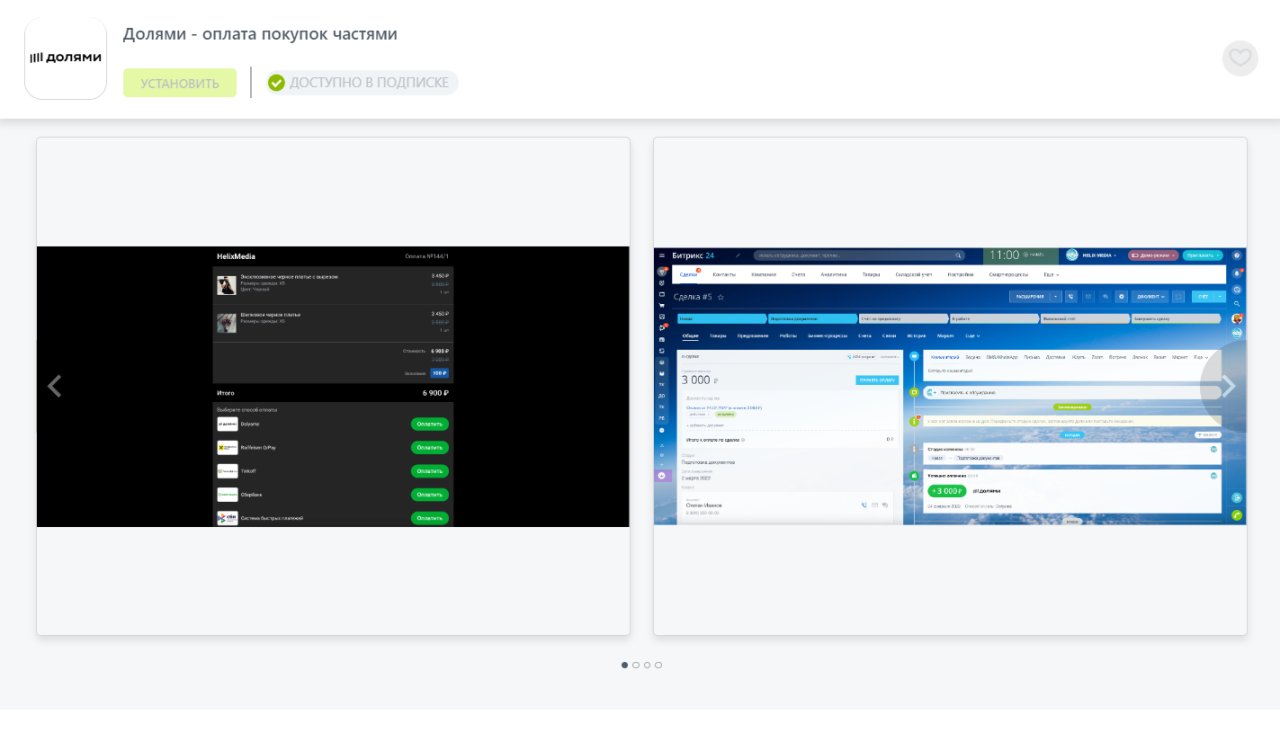Click the Долями app logo

(x=65, y=58)
